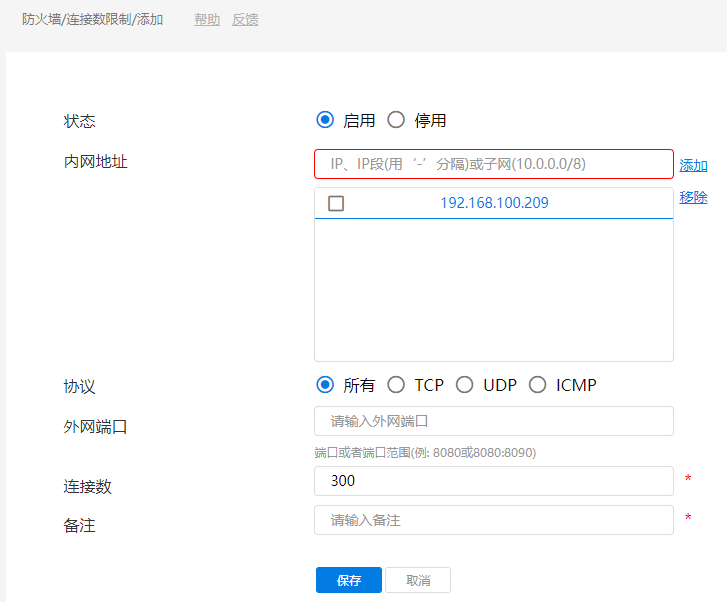The width and height of the screenshot is (727, 602).
Task: Open the 反馈 feedback link
Action: point(245,19)
